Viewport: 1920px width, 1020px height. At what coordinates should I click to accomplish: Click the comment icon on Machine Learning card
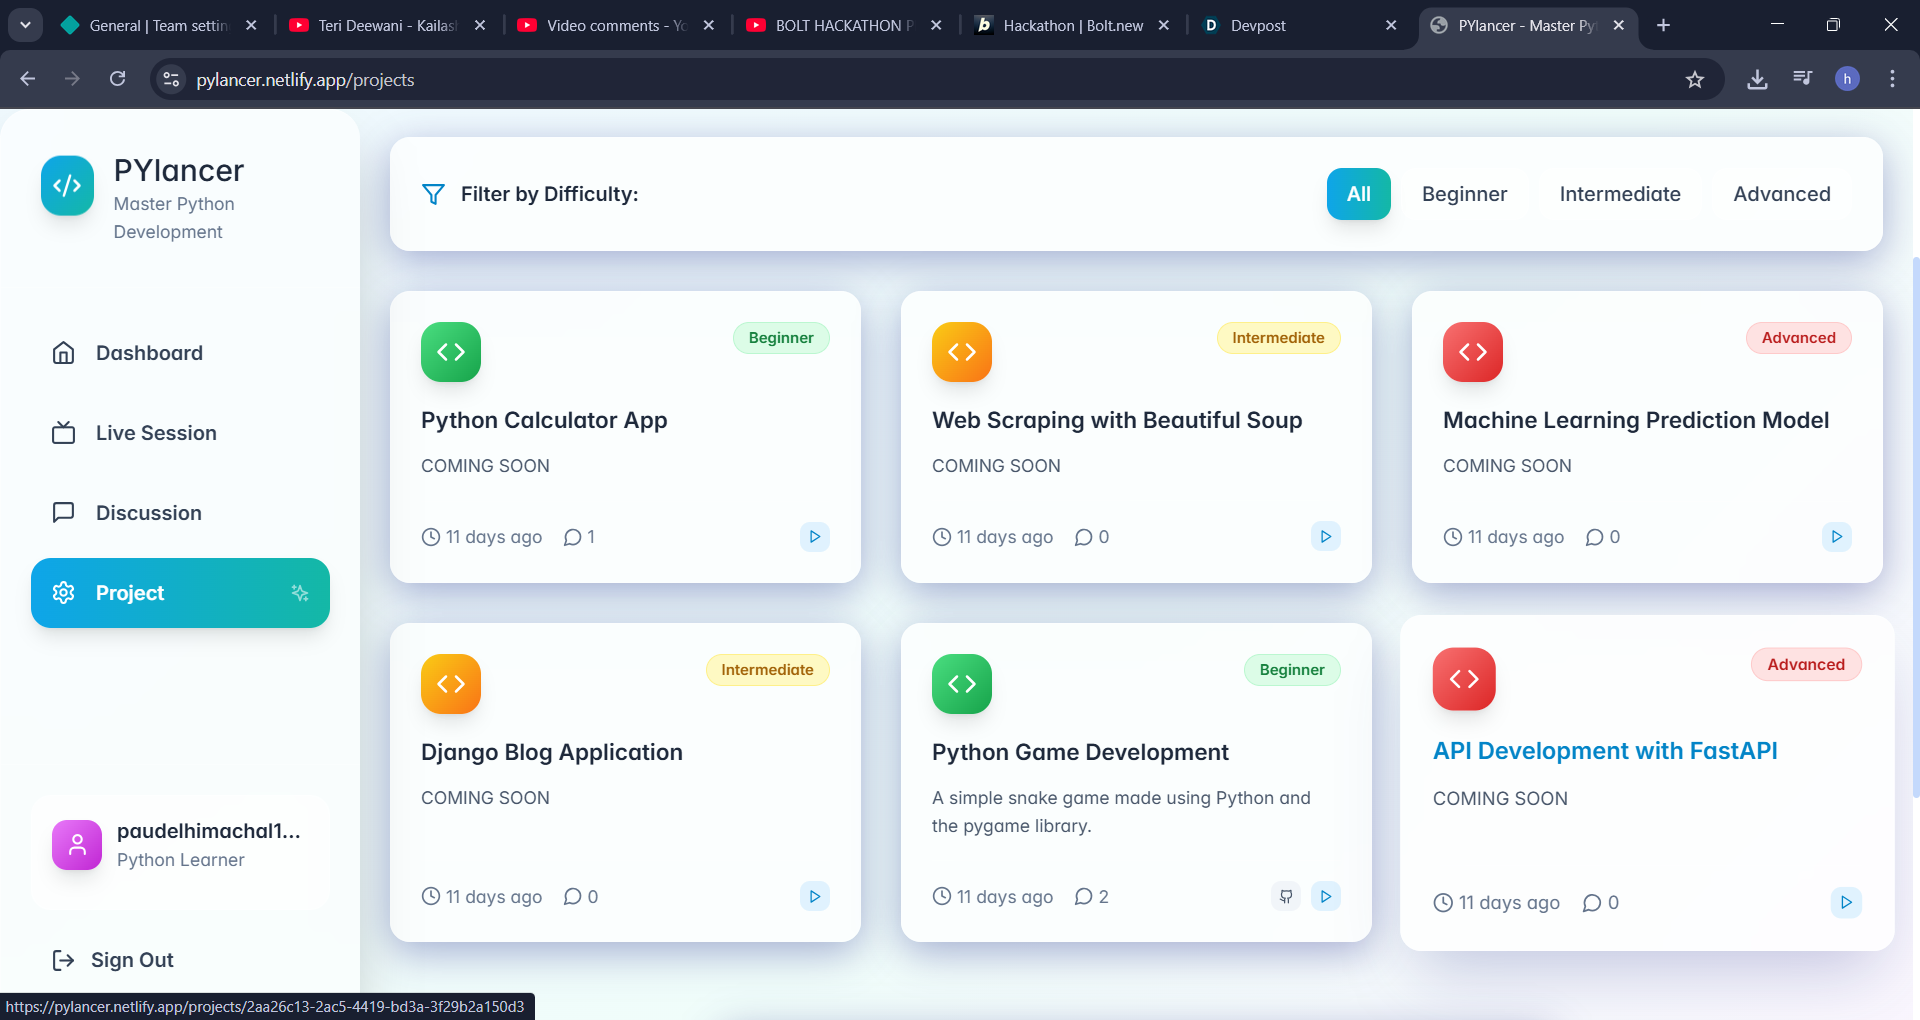(x=1594, y=537)
